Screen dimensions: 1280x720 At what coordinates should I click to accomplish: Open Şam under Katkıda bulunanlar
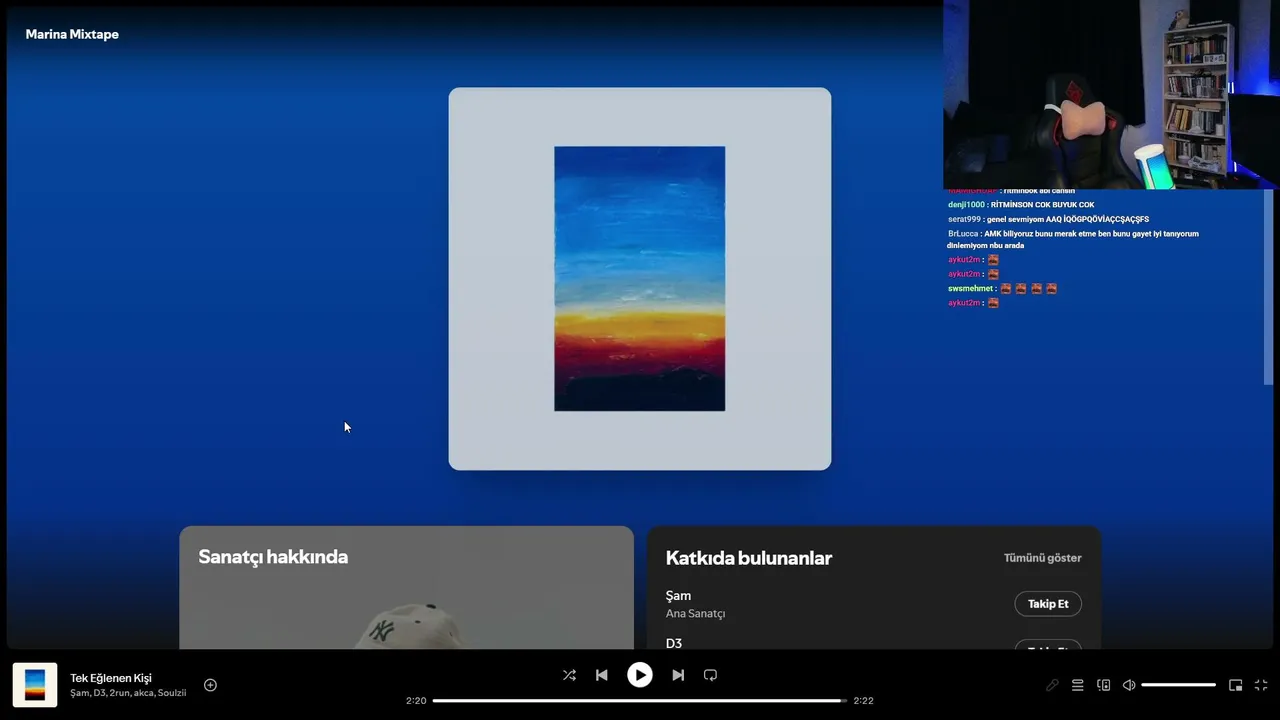[678, 596]
